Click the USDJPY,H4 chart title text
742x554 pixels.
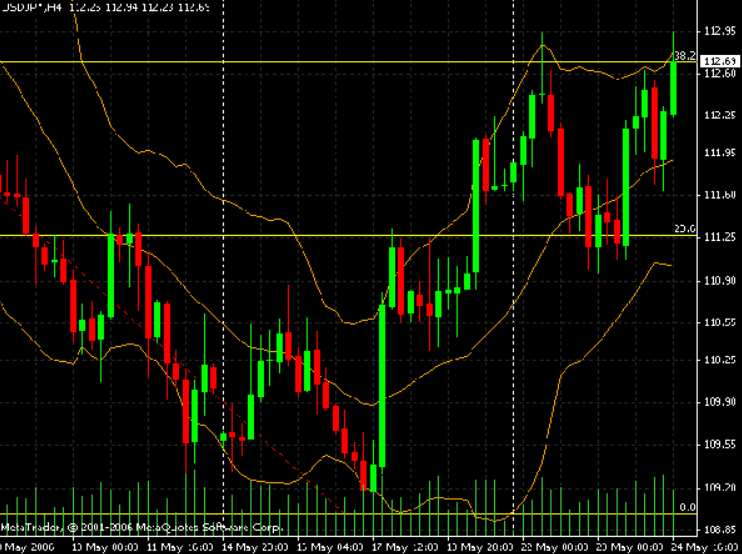point(31,7)
